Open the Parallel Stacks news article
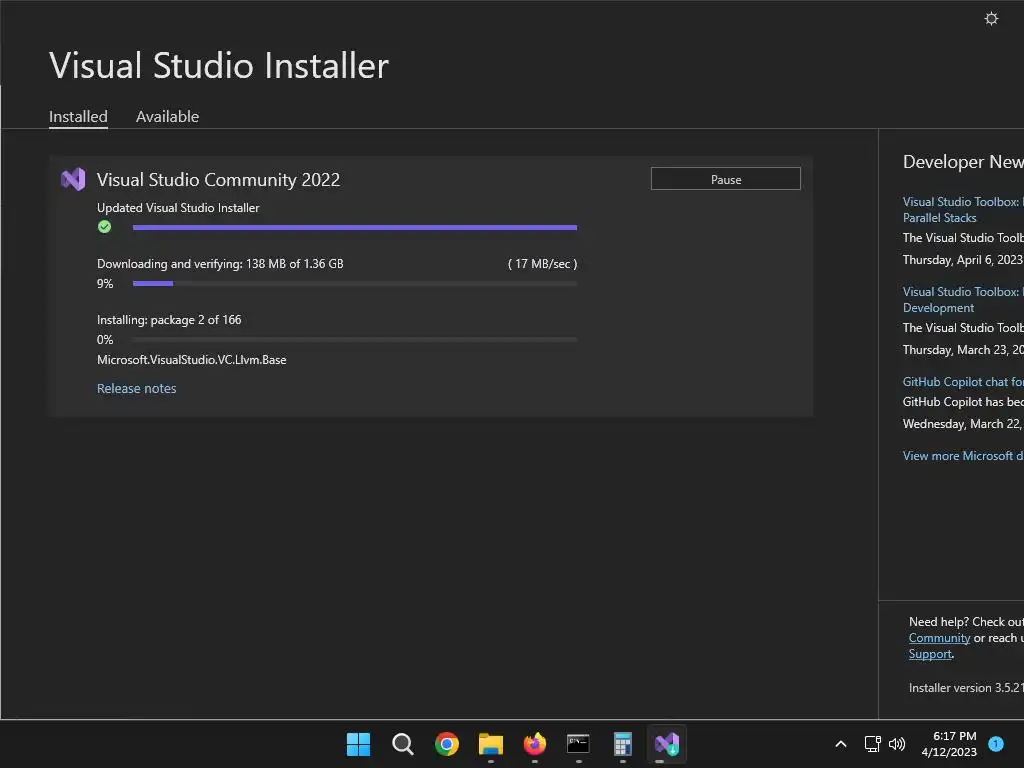 [x=963, y=210]
